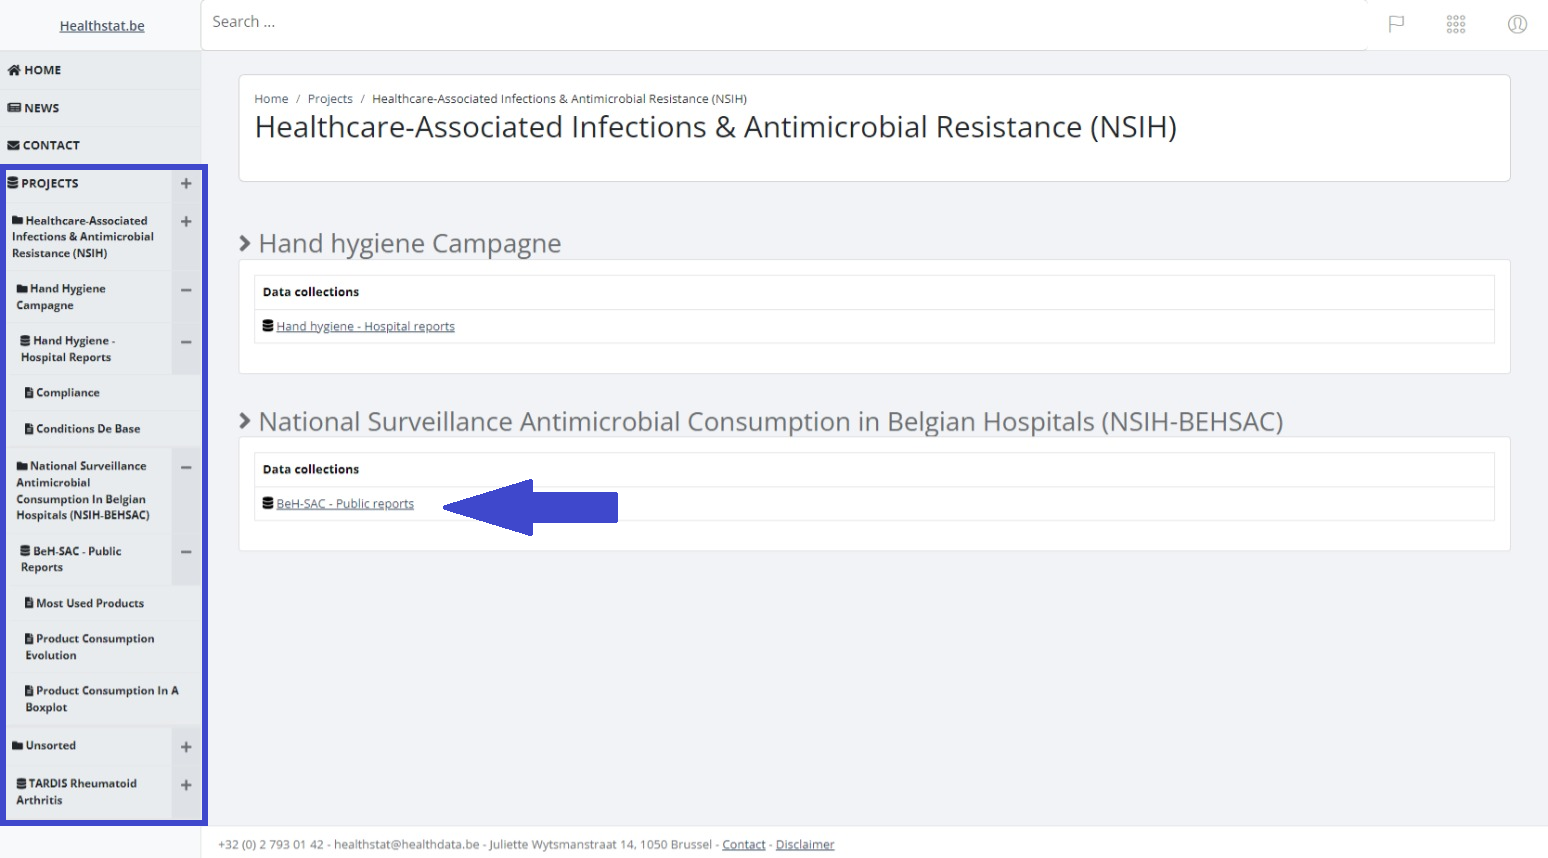Click database icon beside Hand hygiene reports
The height and width of the screenshot is (858, 1548).
268,326
